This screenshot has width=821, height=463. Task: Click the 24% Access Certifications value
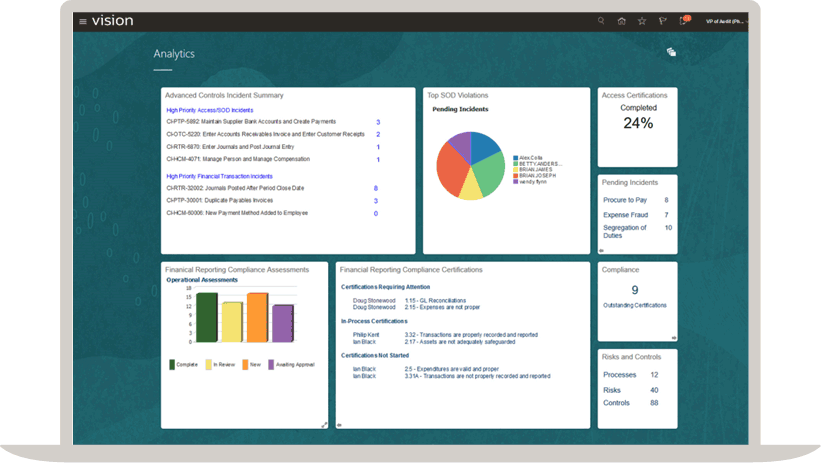click(x=638, y=123)
